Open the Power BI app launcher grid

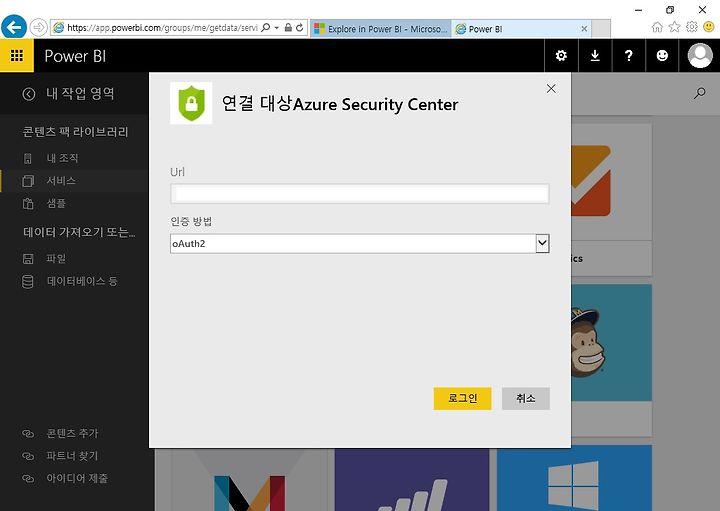(x=17, y=56)
